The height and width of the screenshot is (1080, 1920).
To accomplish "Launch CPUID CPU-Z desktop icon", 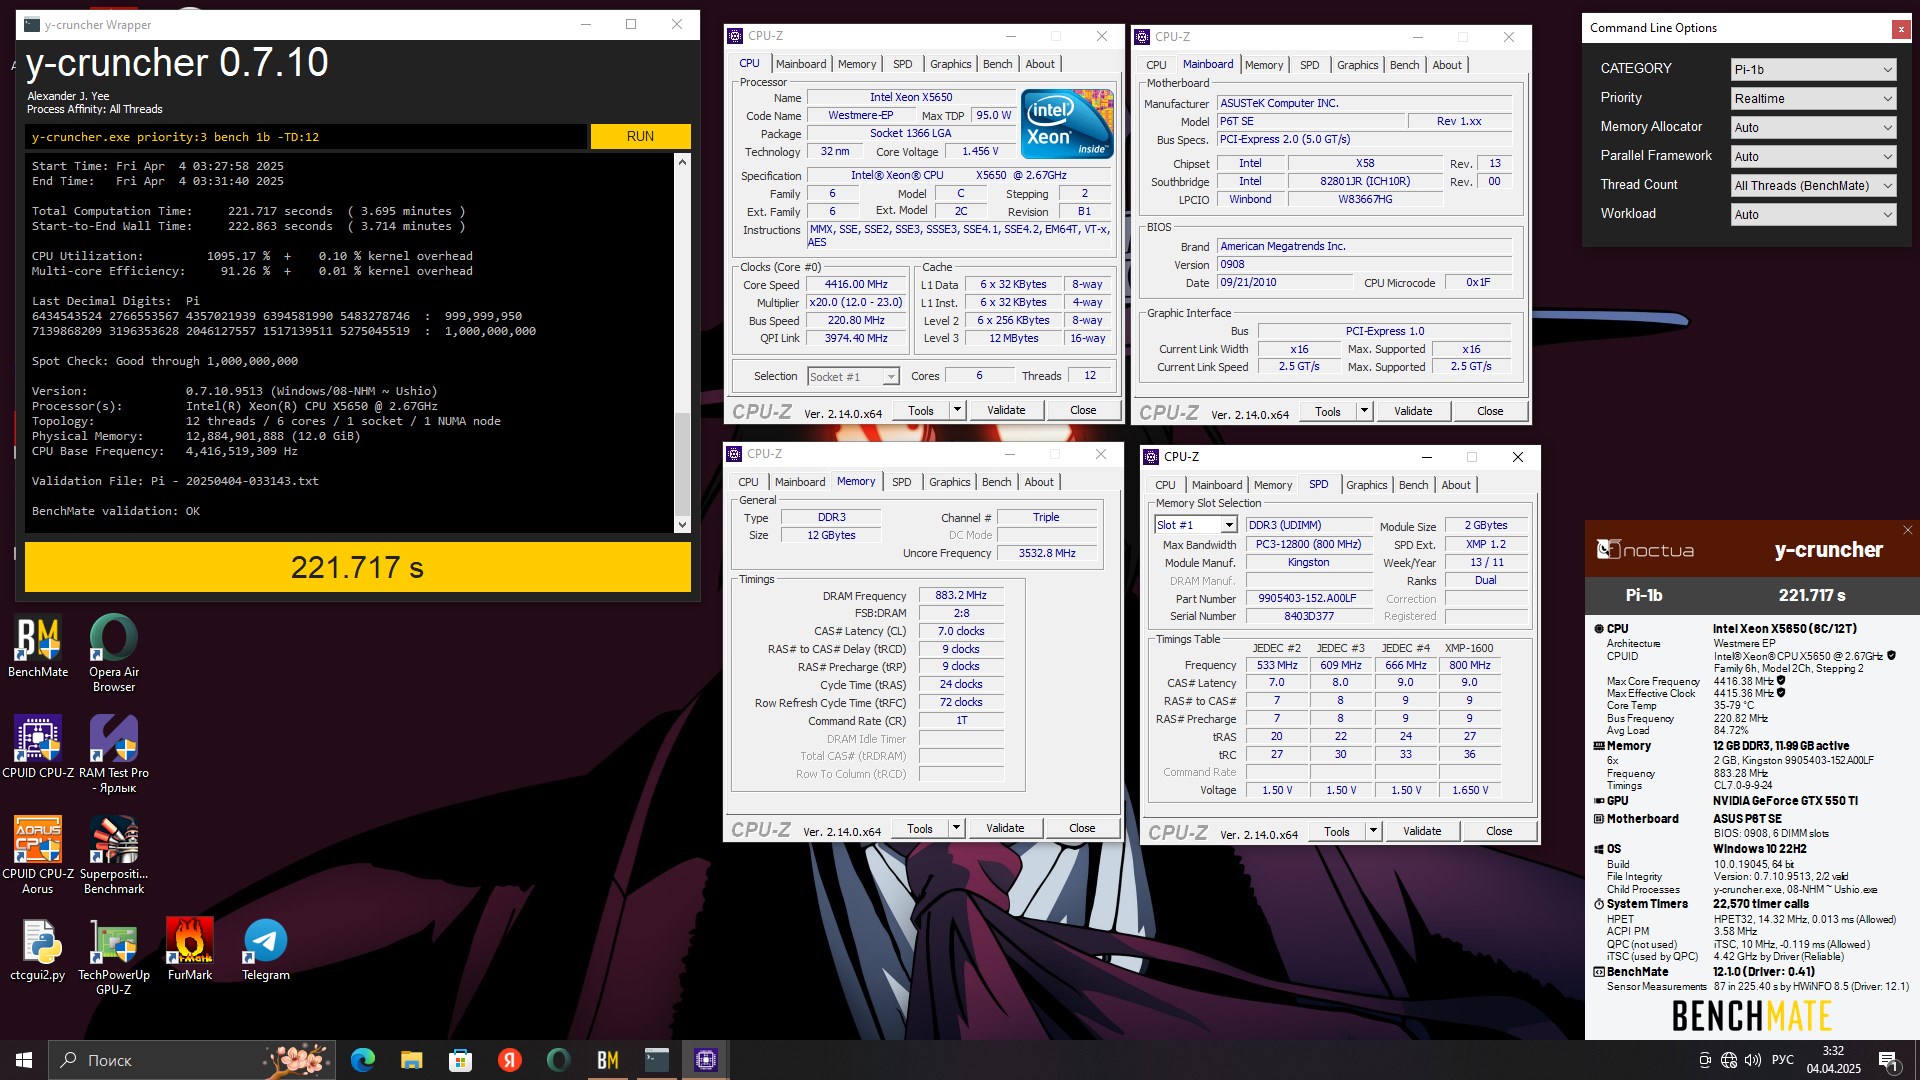I will tap(38, 747).
